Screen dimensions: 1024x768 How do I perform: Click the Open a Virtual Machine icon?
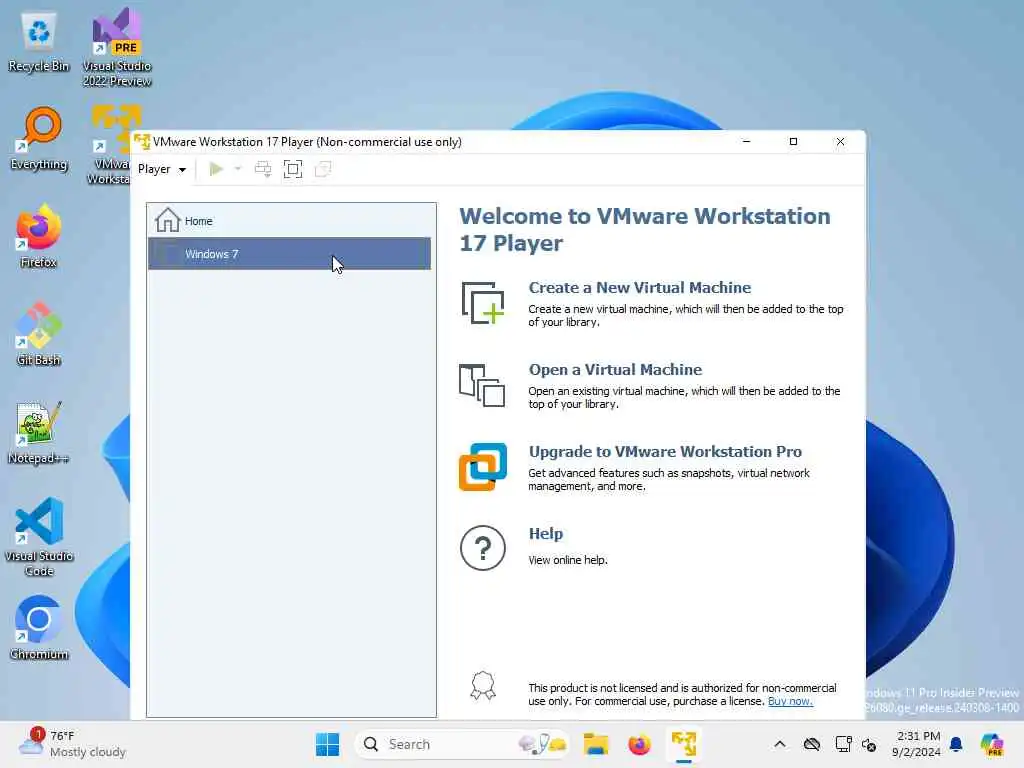(x=482, y=385)
